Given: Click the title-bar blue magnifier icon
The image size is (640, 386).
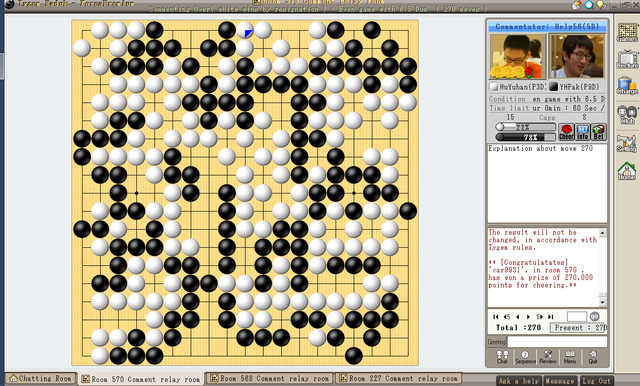Looking at the screenshot, I should (589, 5).
